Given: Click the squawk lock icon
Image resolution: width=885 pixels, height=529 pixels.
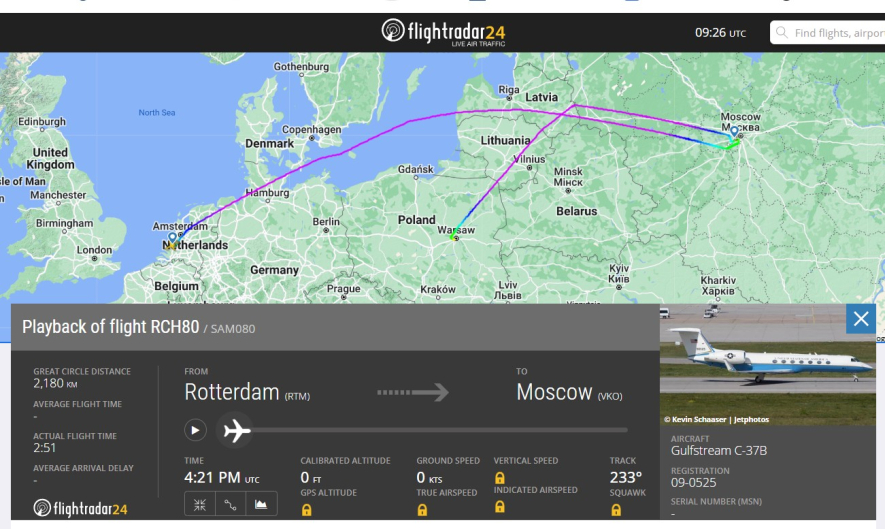Looking at the screenshot, I should tap(616, 510).
